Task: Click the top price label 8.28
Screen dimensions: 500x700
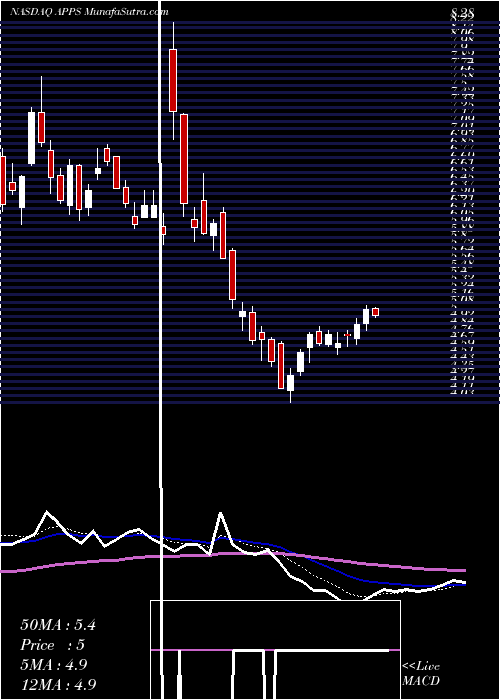Action: [462, 13]
